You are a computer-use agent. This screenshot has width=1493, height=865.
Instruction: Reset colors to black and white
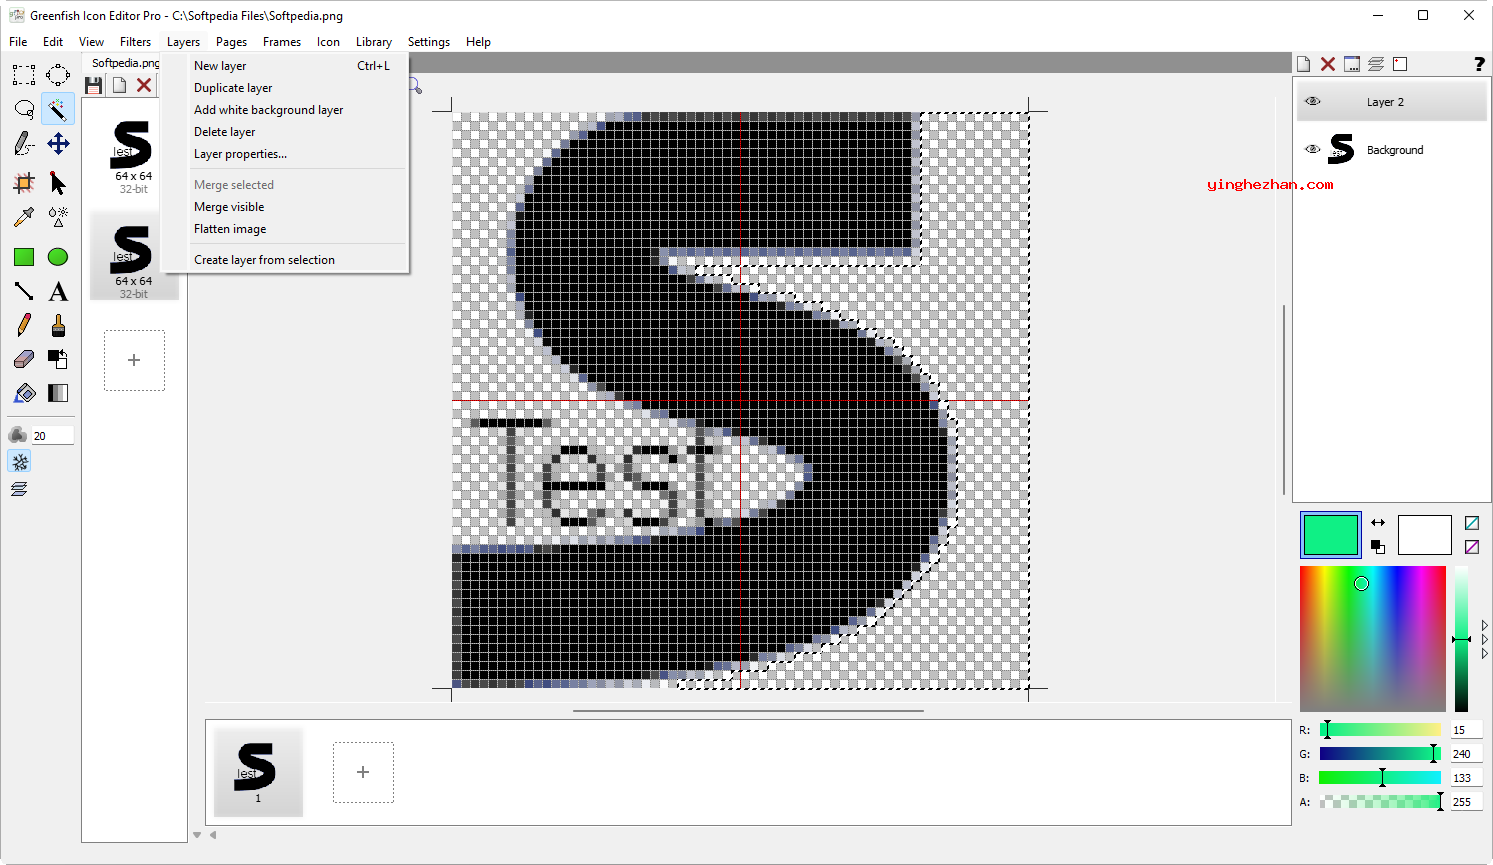click(1378, 546)
